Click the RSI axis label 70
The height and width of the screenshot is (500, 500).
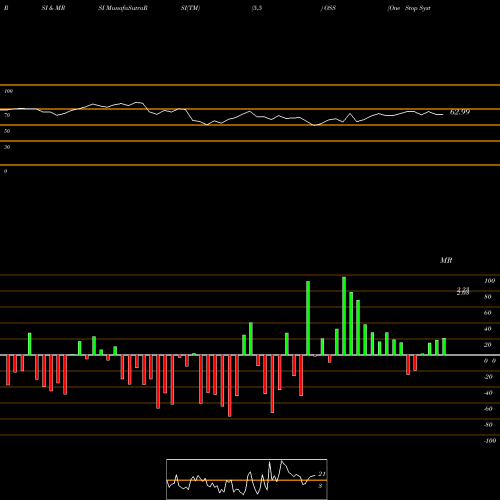pyautogui.click(x=7, y=115)
